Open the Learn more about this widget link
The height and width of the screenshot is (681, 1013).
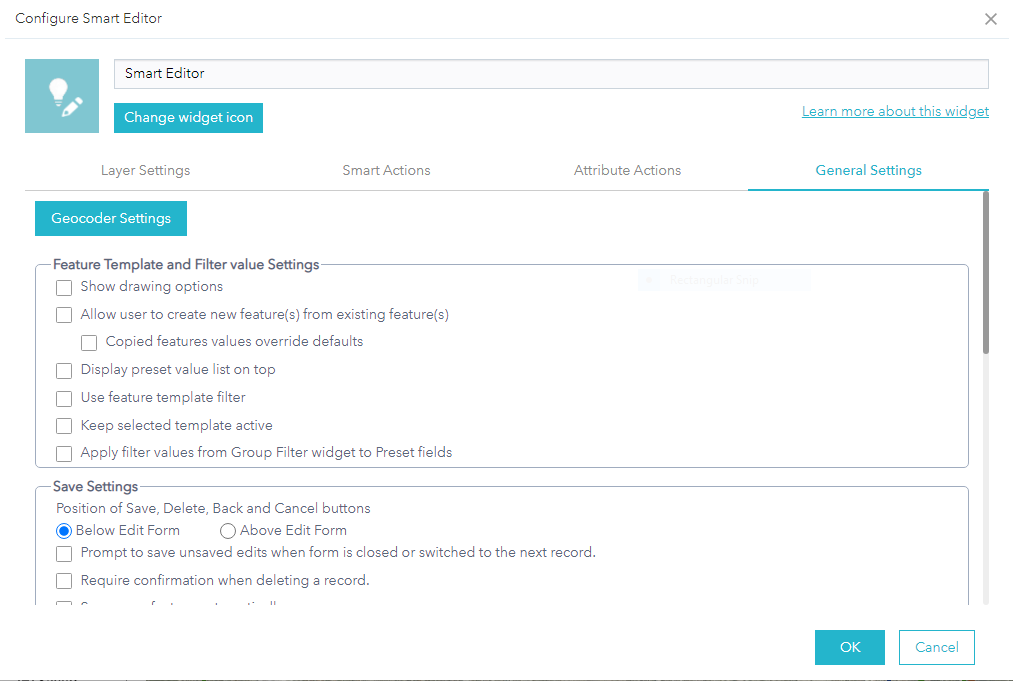895,111
